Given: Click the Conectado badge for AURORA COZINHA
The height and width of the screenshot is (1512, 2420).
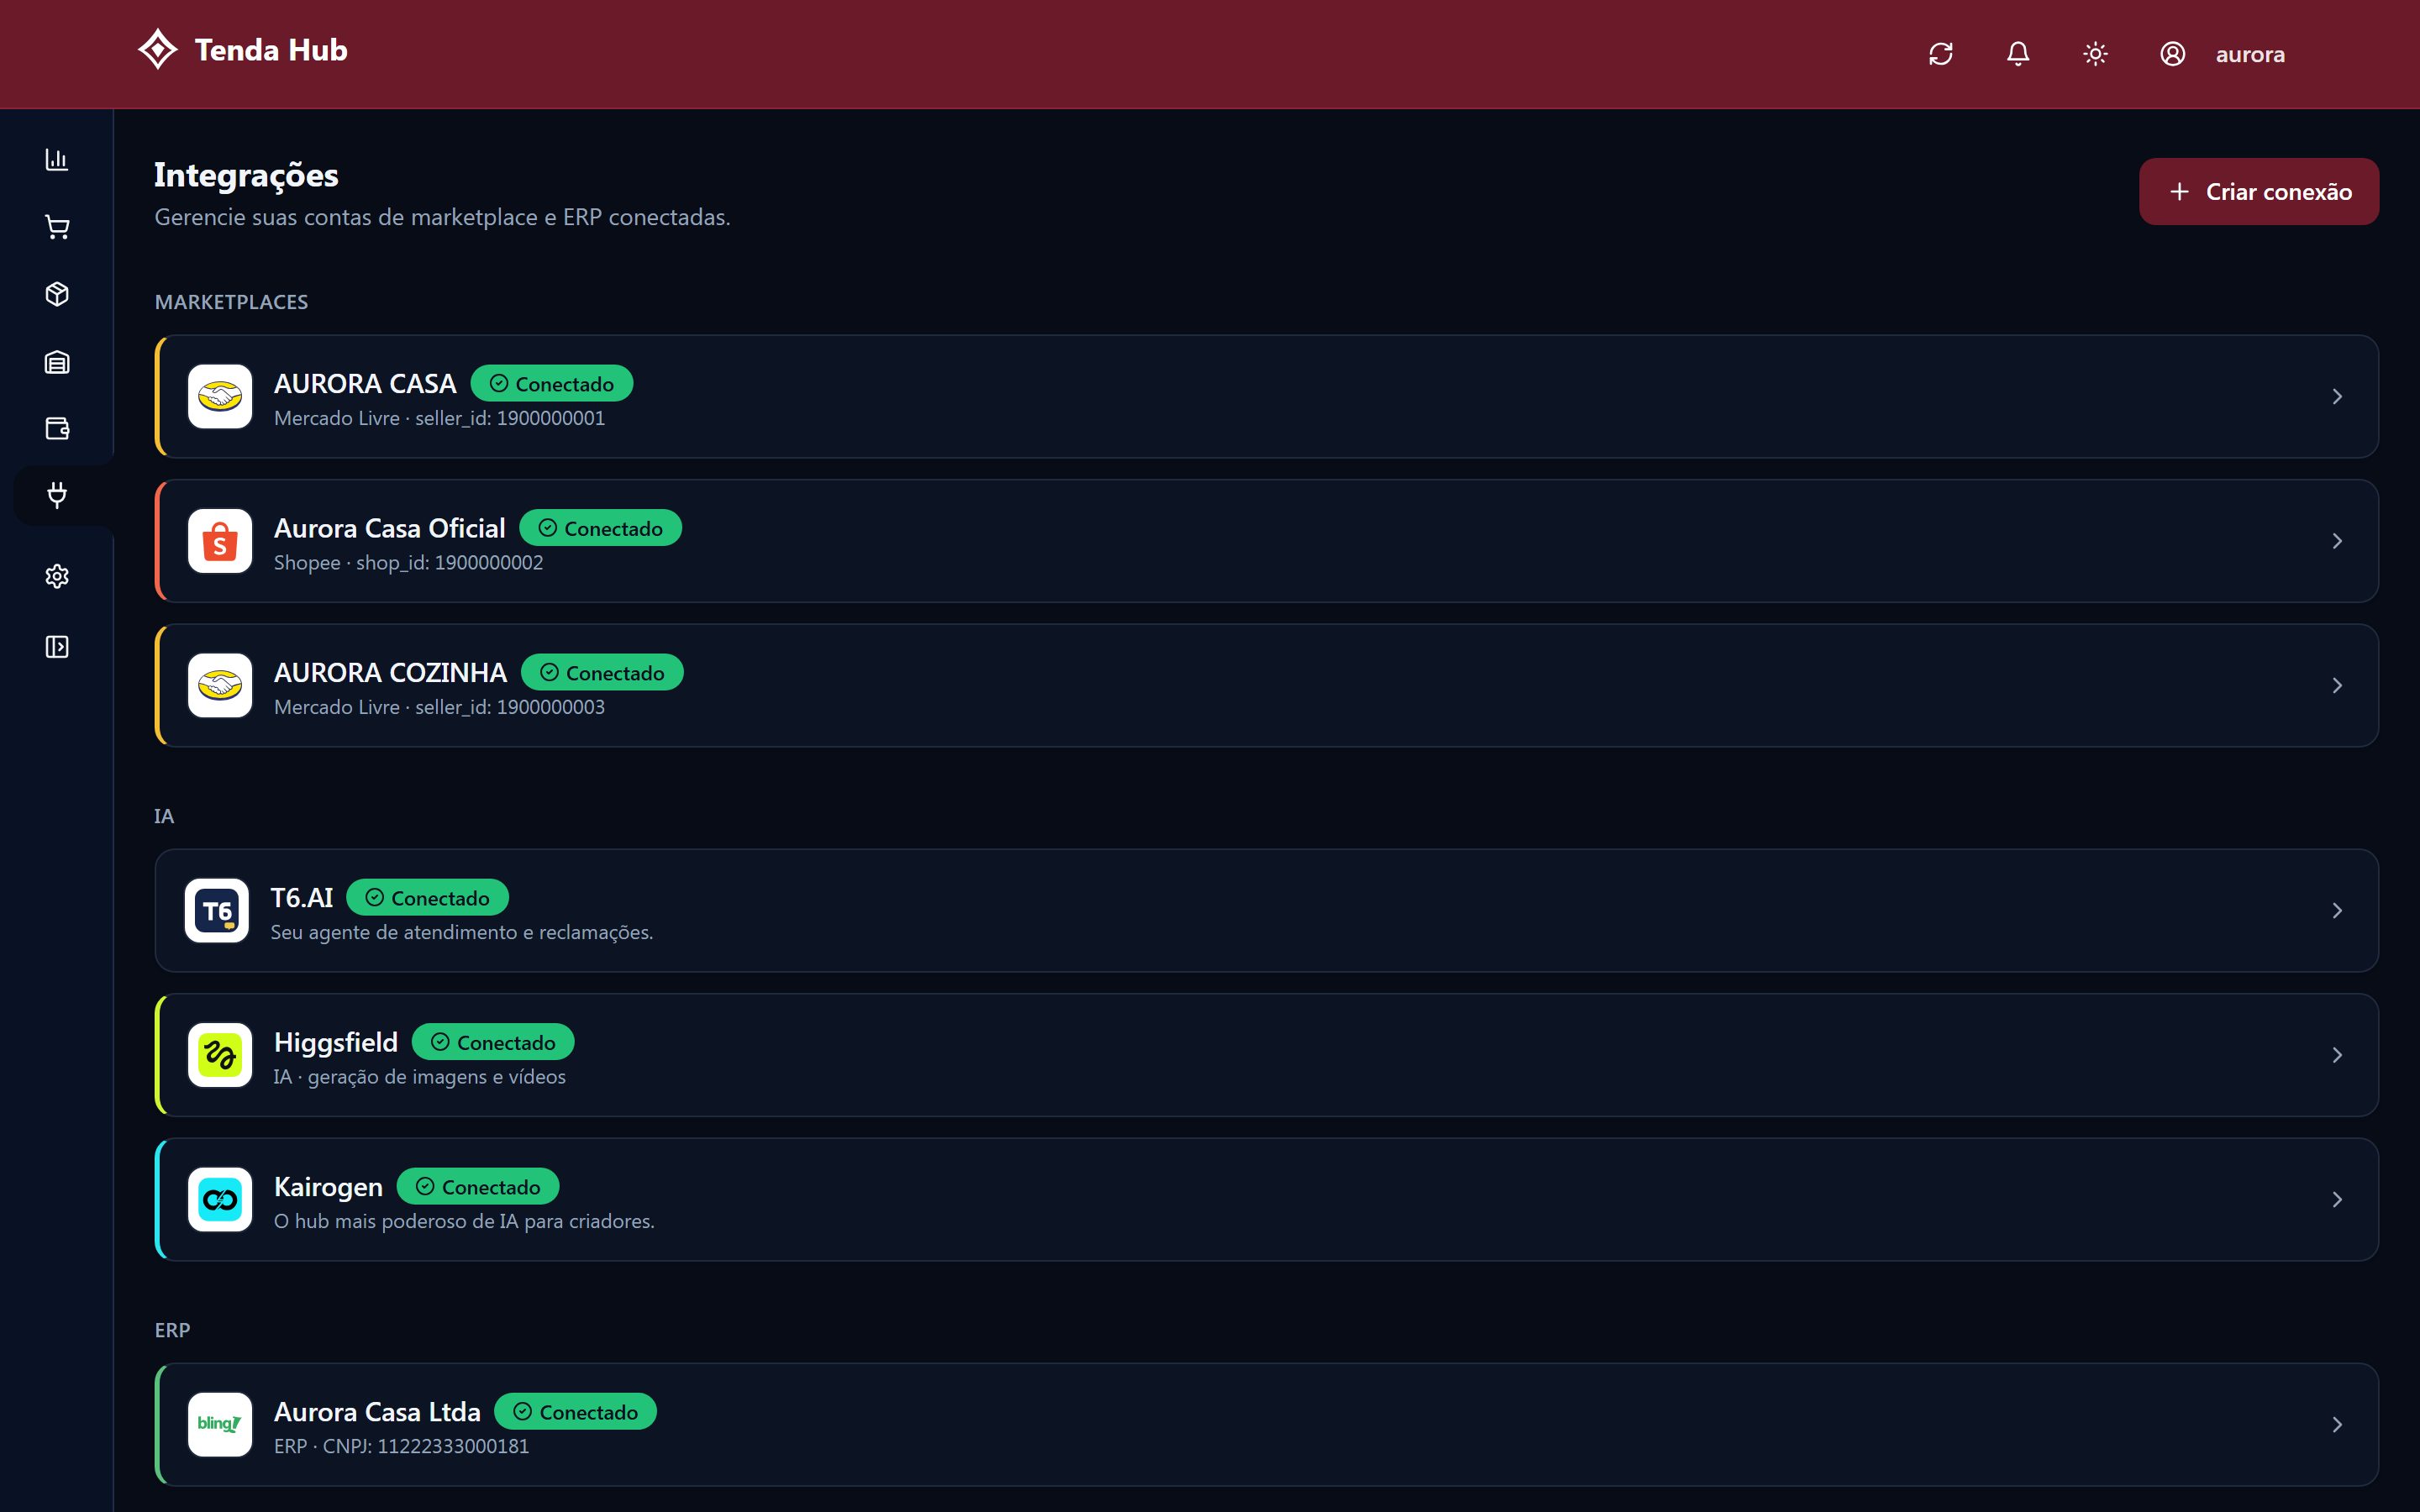Looking at the screenshot, I should click(602, 673).
